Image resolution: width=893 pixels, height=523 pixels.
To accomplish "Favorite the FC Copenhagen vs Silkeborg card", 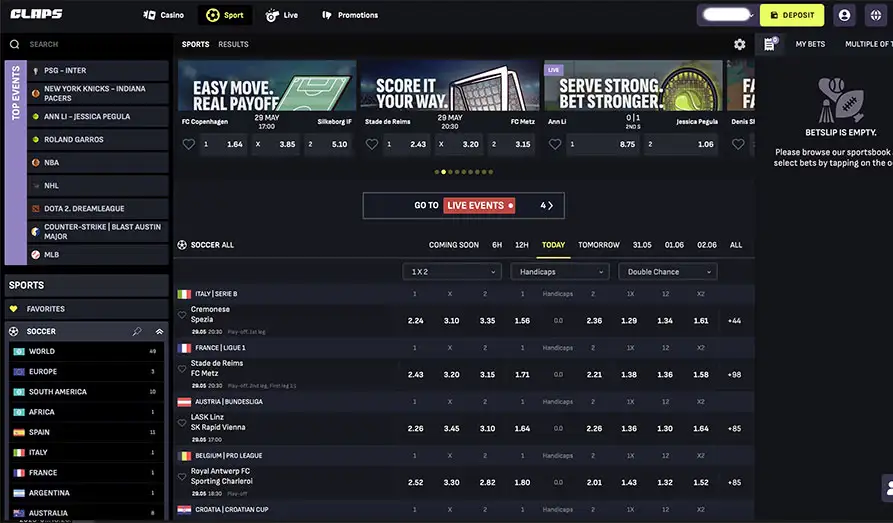I will 189,144.
